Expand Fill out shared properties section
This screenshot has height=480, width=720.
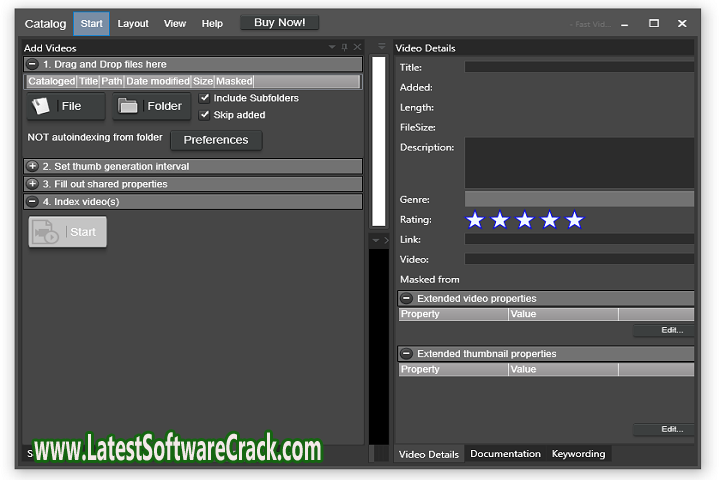tap(33, 184)
